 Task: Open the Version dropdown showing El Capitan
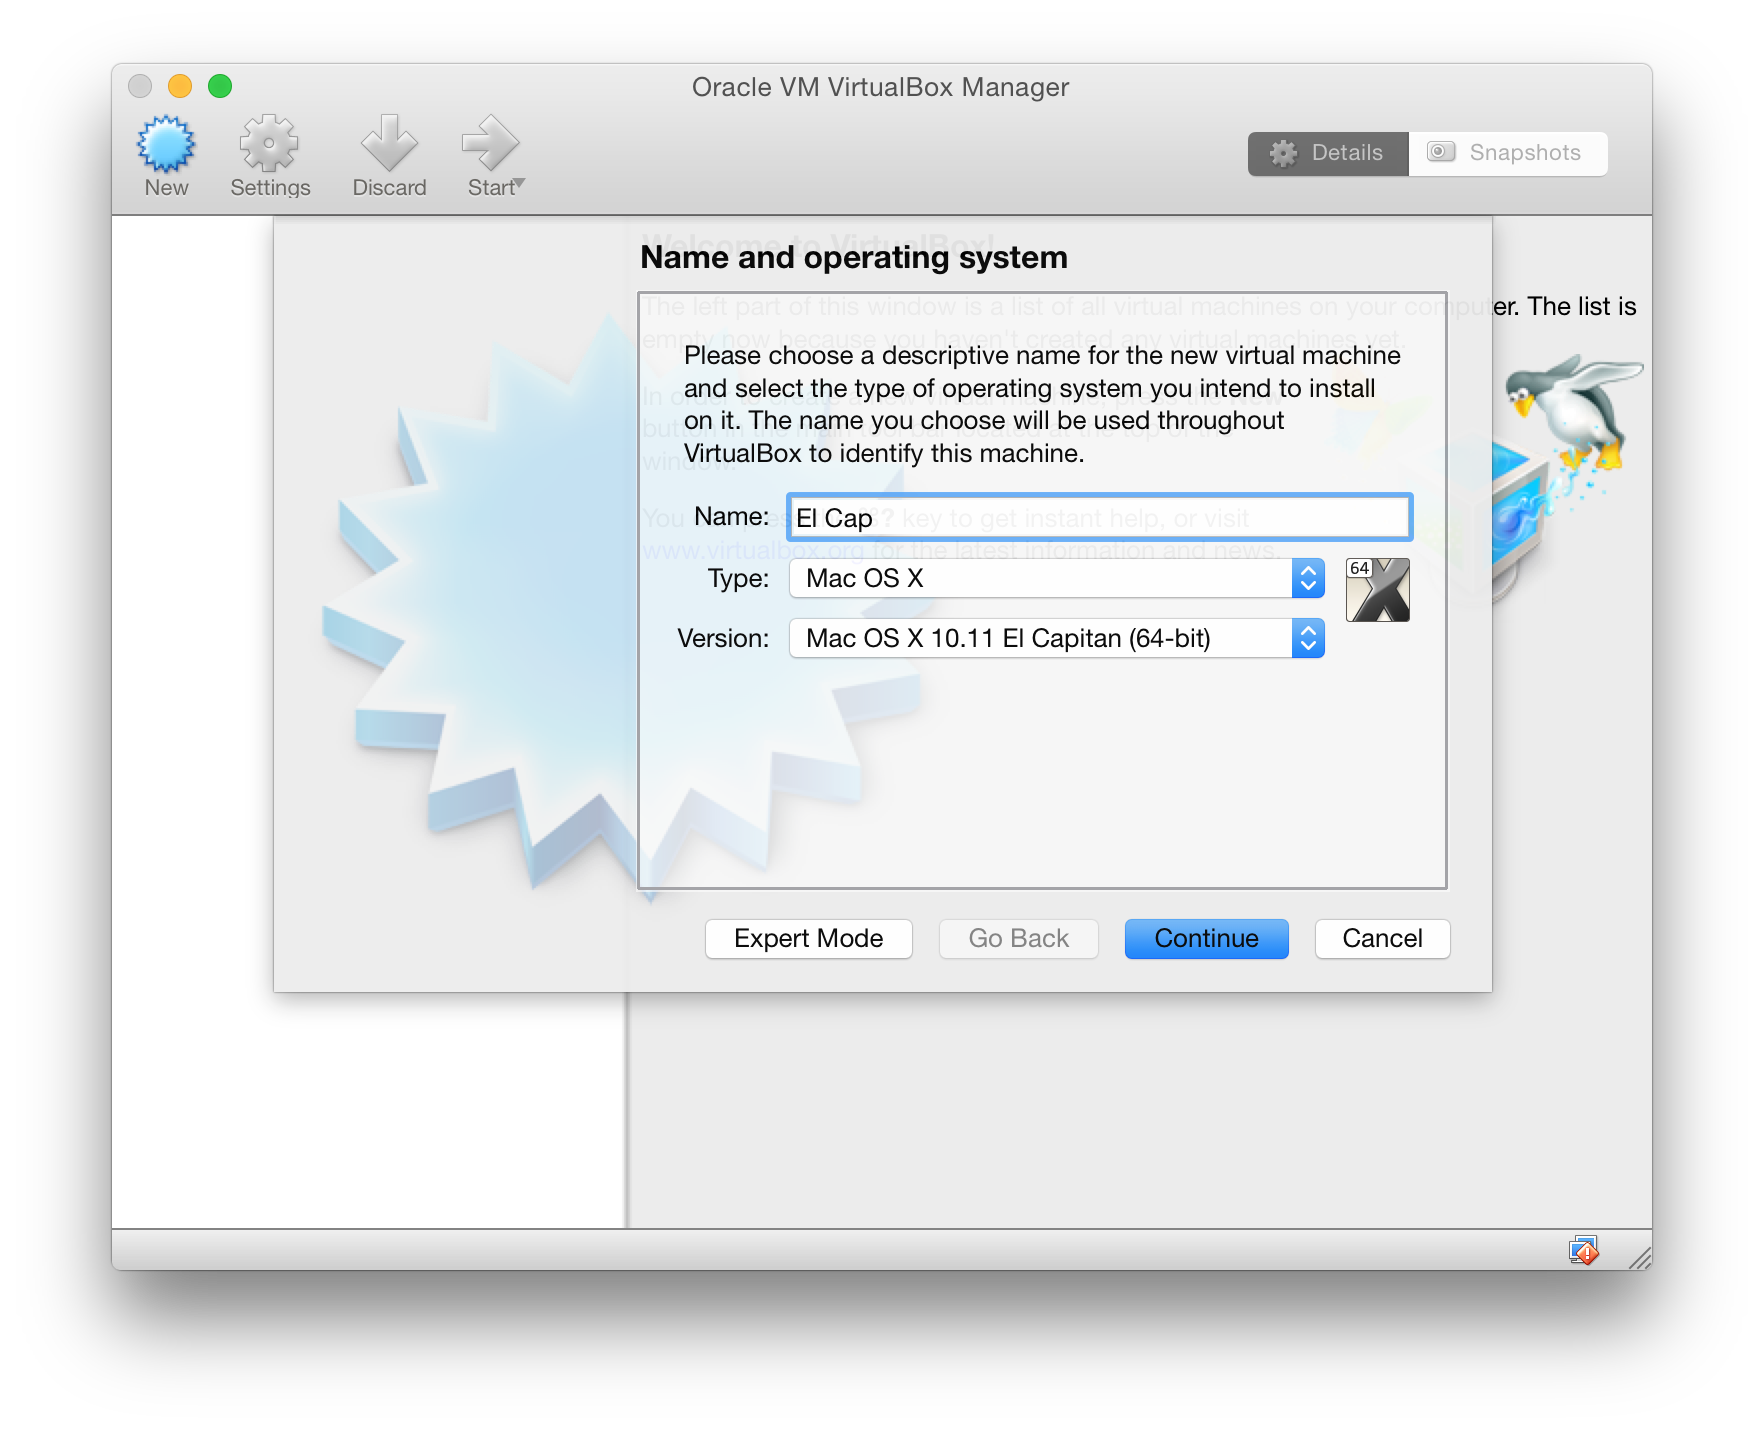point(1057,638)
